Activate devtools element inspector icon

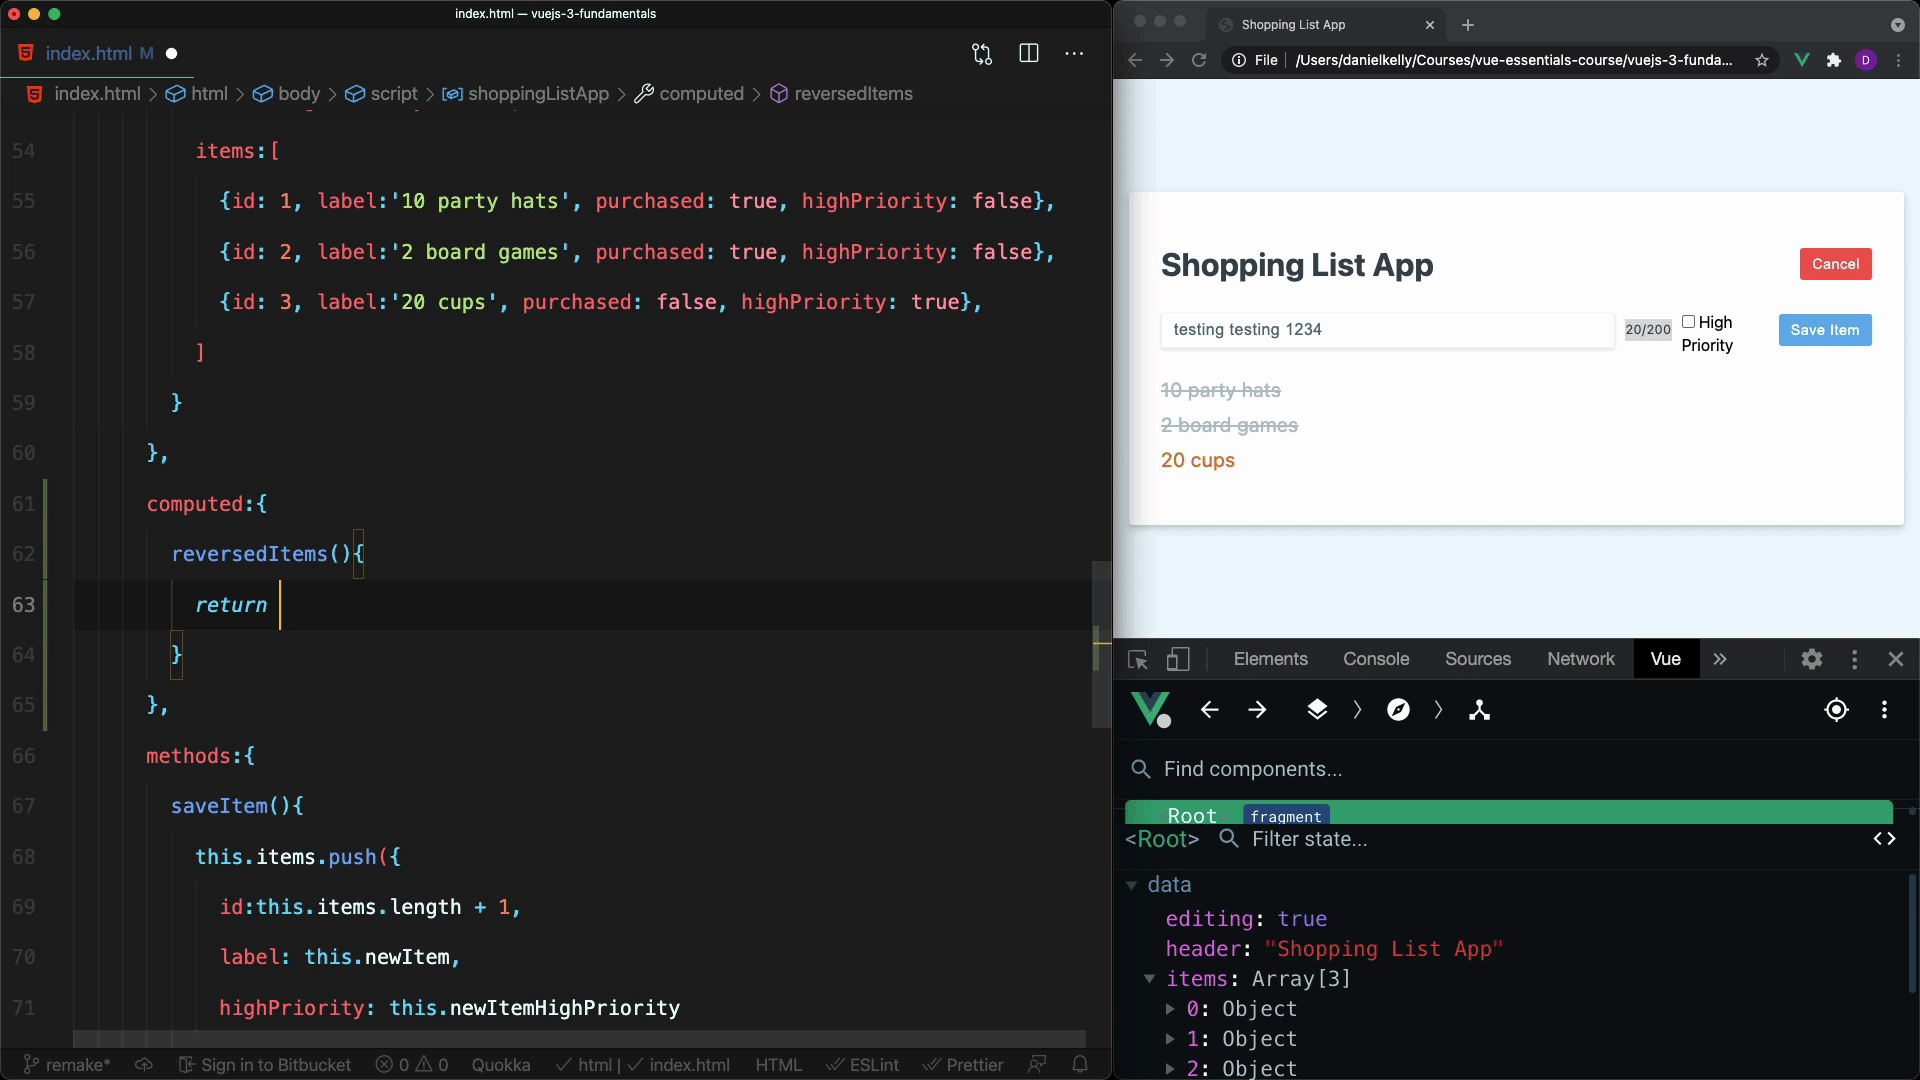(x=1138, y=659)
